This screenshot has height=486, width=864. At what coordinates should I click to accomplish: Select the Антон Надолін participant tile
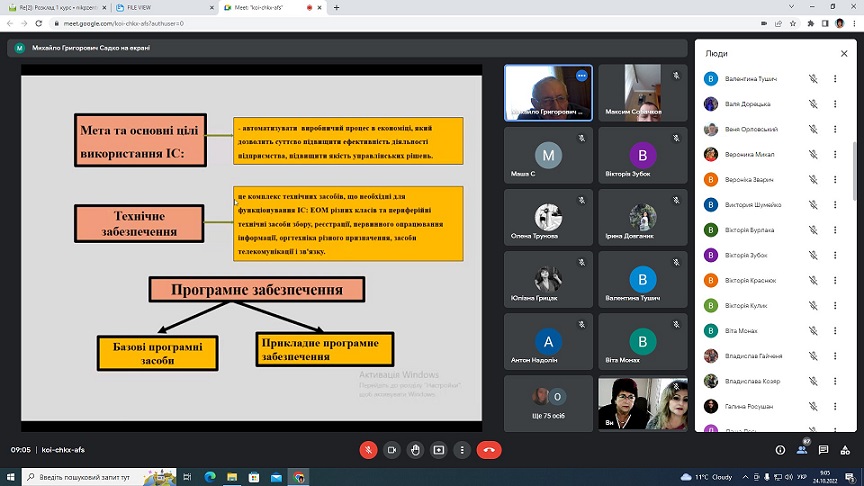[x=548, y=342]
